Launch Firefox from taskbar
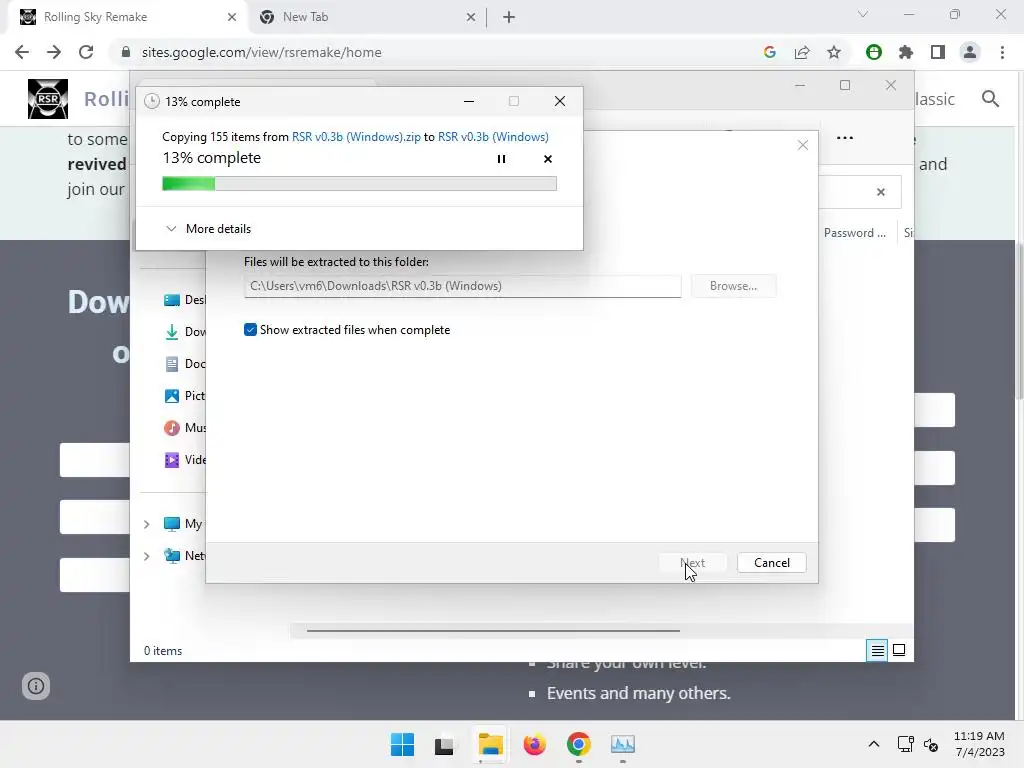The image size is (1024, 768). (x=534, y=744)
